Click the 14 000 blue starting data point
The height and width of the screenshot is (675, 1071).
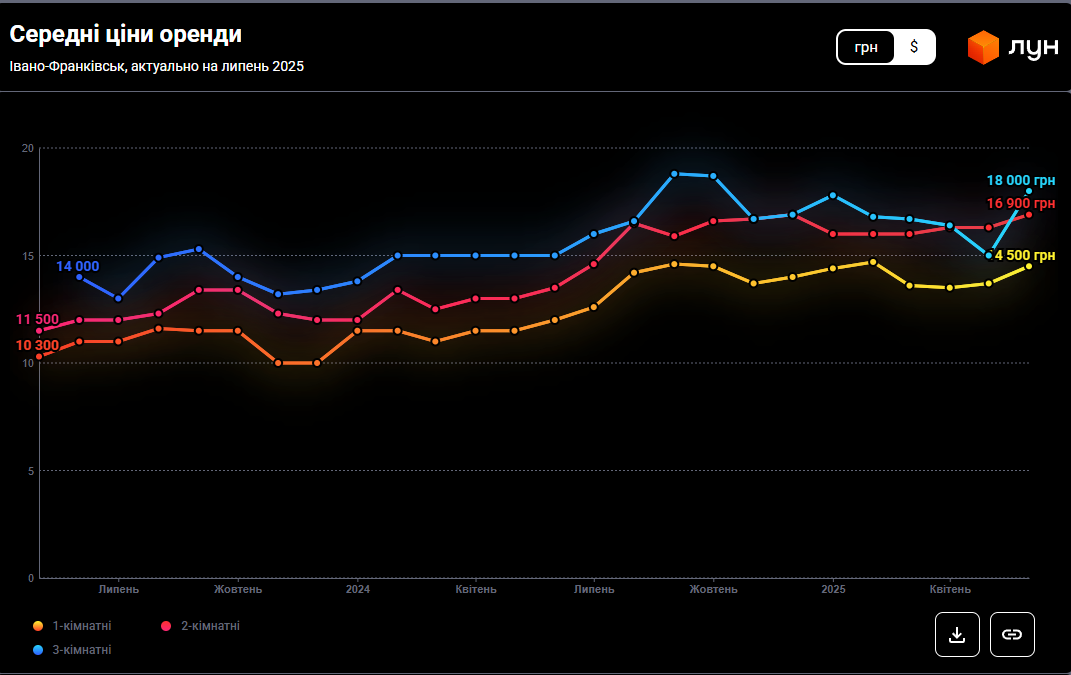[79, 277]
